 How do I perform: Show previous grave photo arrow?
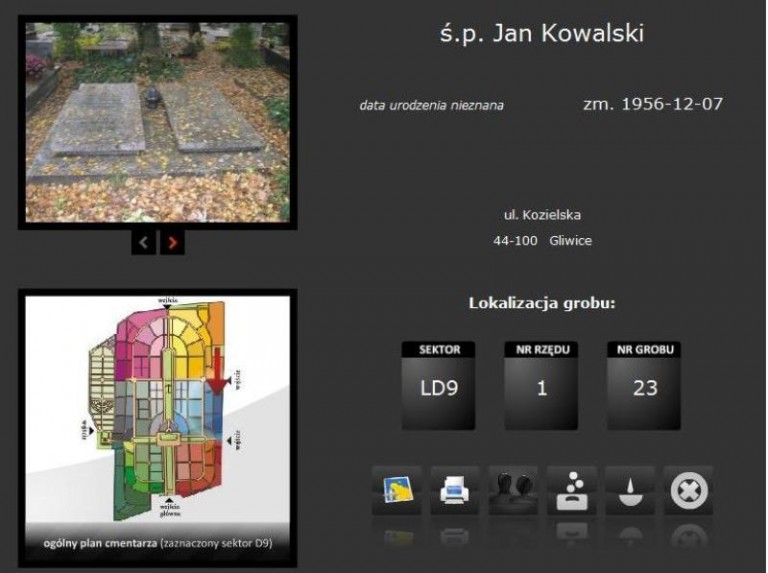pyautogui.click(x=144, y=242)
